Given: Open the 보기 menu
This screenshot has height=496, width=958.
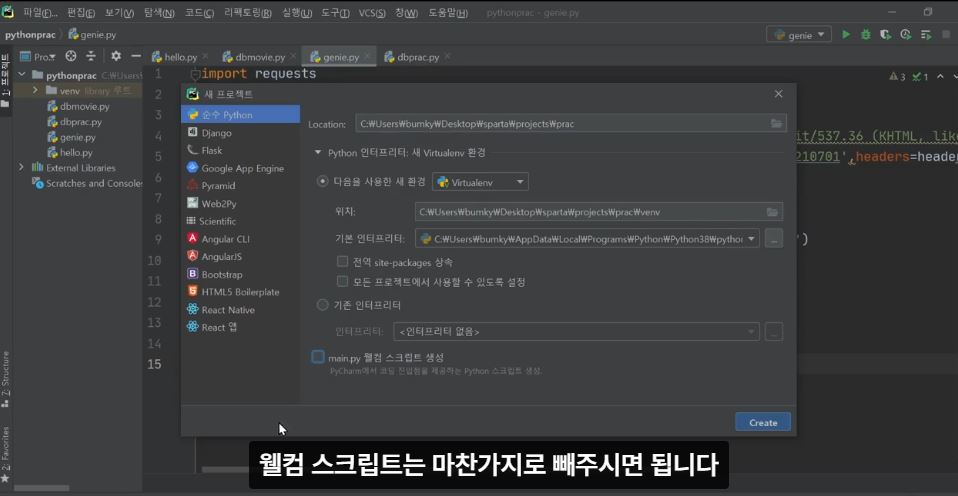Looking at the screenshot, I should point(119,13).
